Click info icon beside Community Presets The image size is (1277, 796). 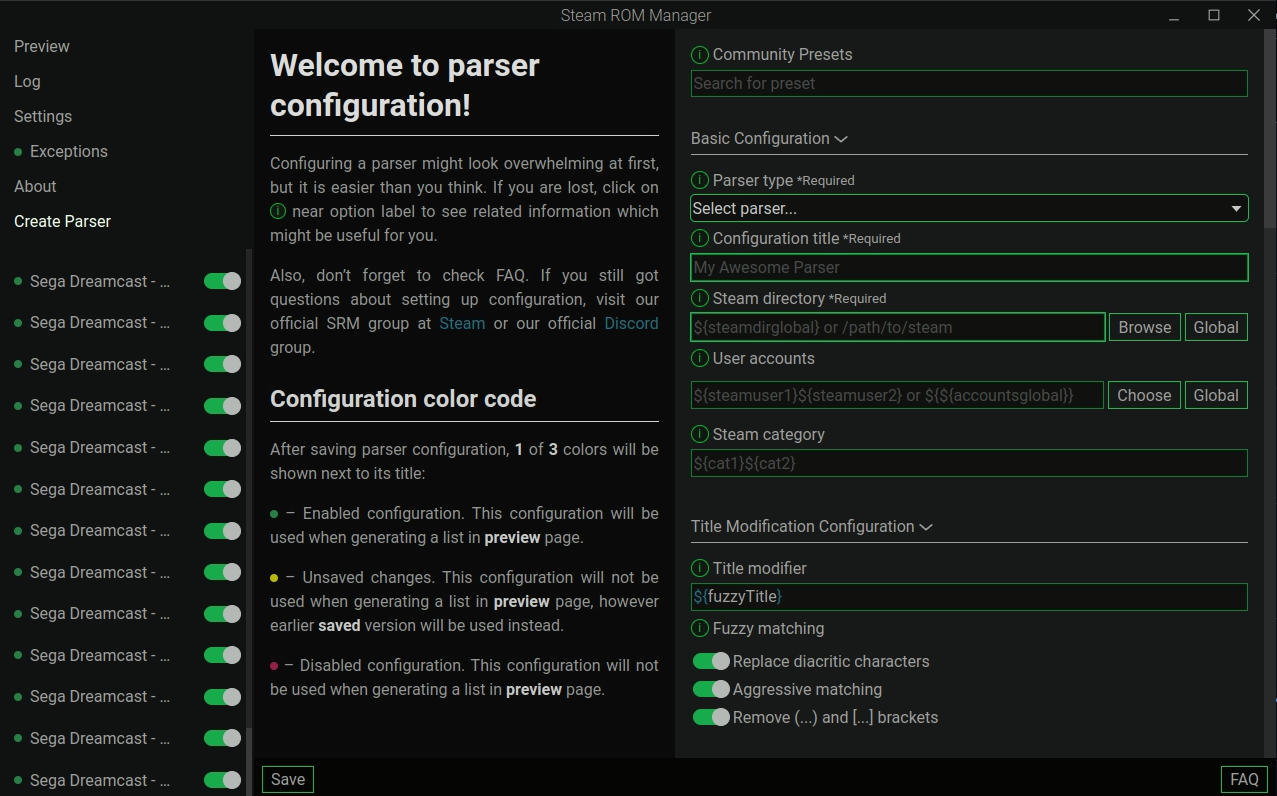[x=700, y=55]
